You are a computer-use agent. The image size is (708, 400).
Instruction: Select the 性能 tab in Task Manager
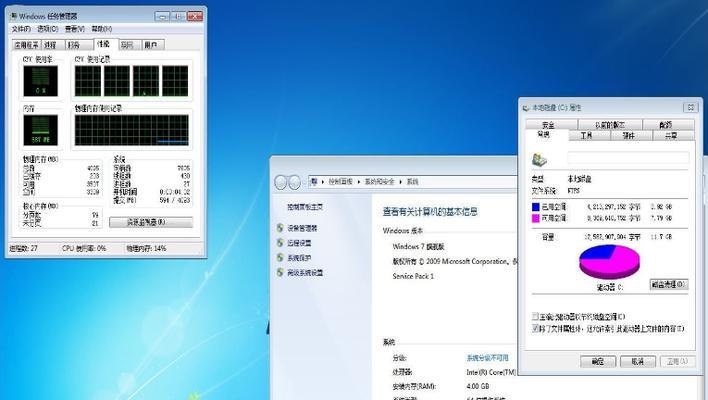[x=104, y=44]
